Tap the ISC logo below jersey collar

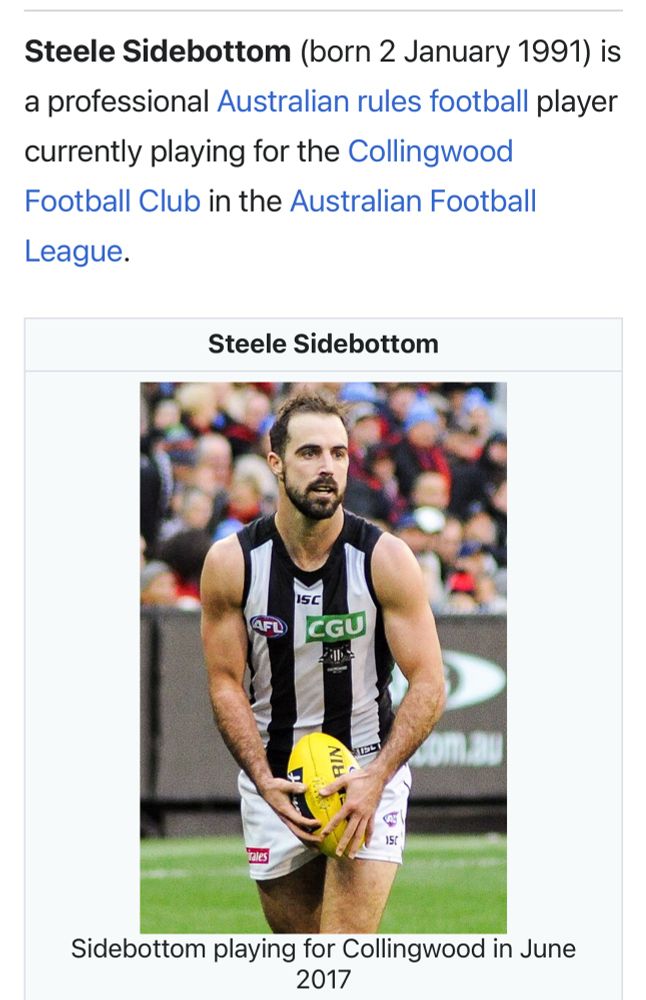(309, 599)
